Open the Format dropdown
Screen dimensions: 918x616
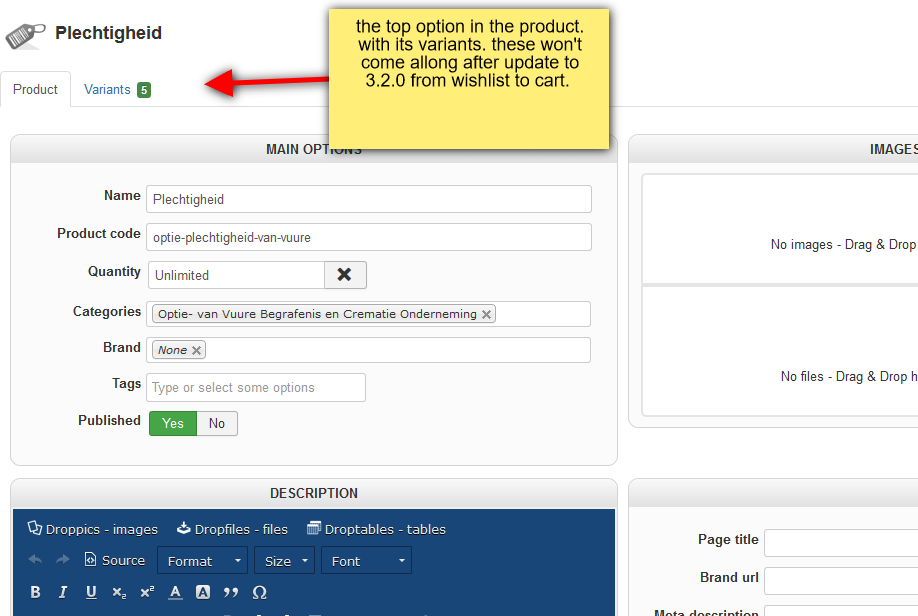202,560
